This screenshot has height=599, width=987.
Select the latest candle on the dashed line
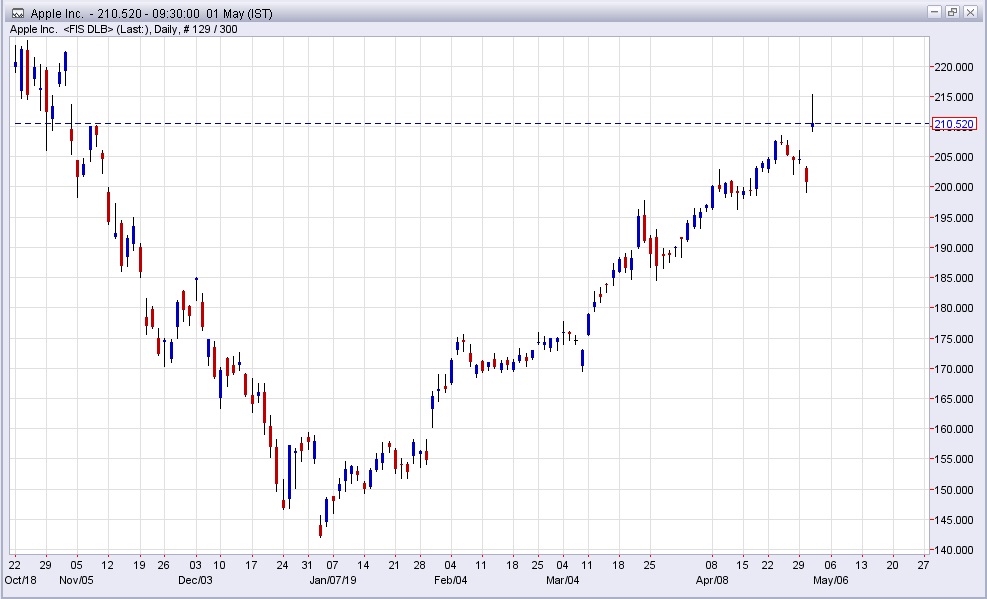(813, 124)
